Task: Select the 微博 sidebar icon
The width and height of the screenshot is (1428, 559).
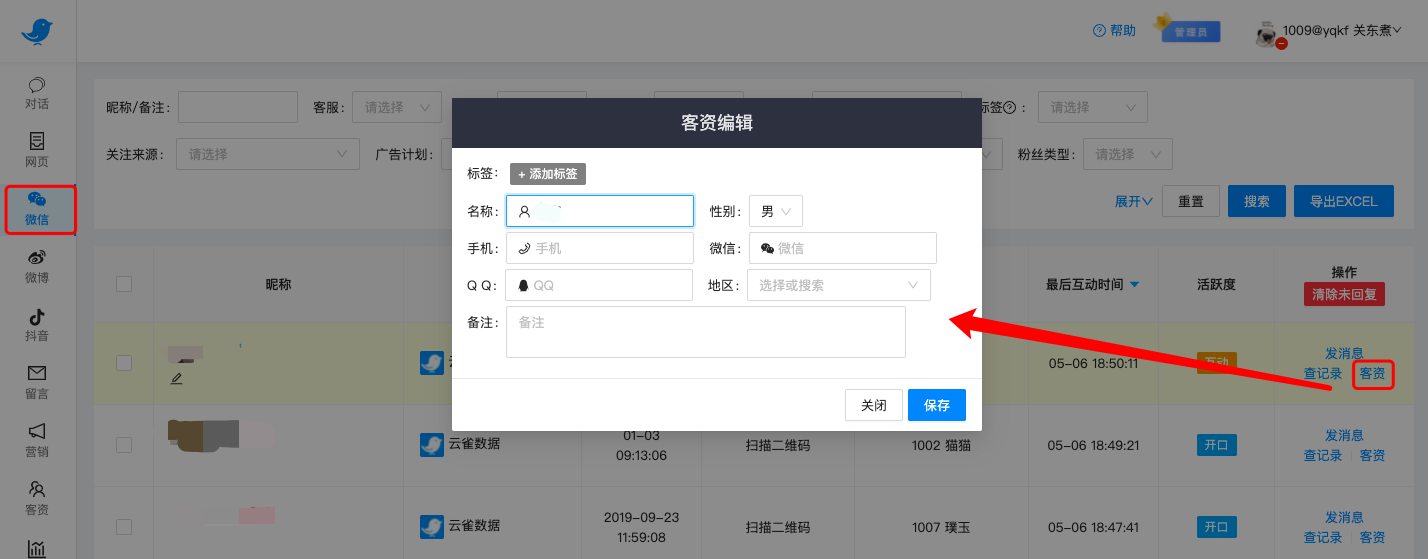Action: tap(37, 258)
